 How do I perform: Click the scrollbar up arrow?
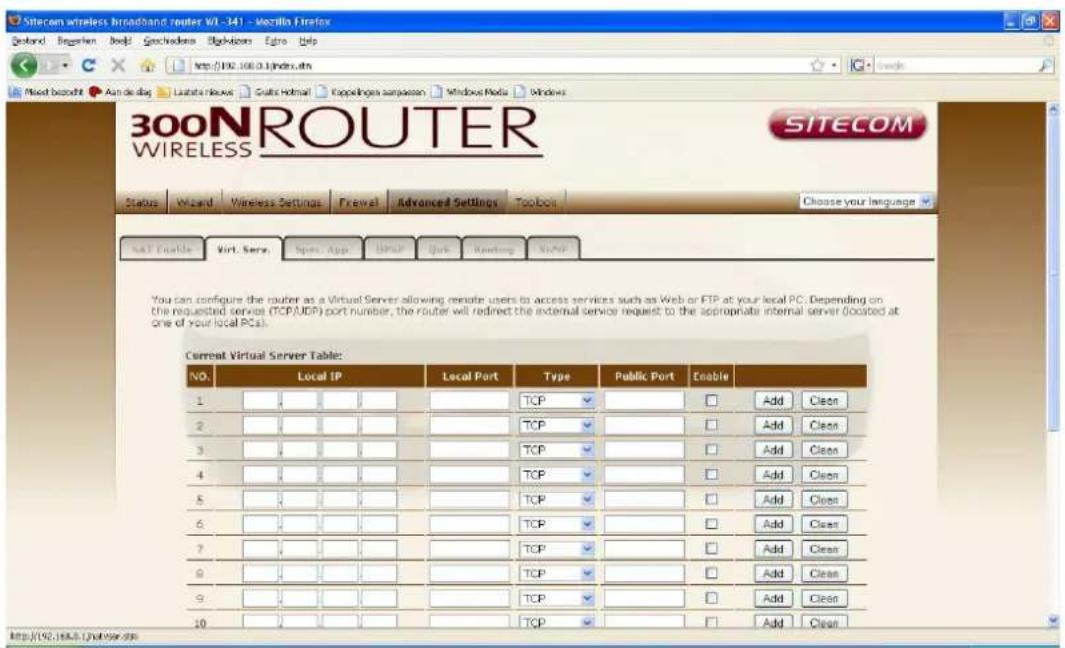click(1053, 109)
